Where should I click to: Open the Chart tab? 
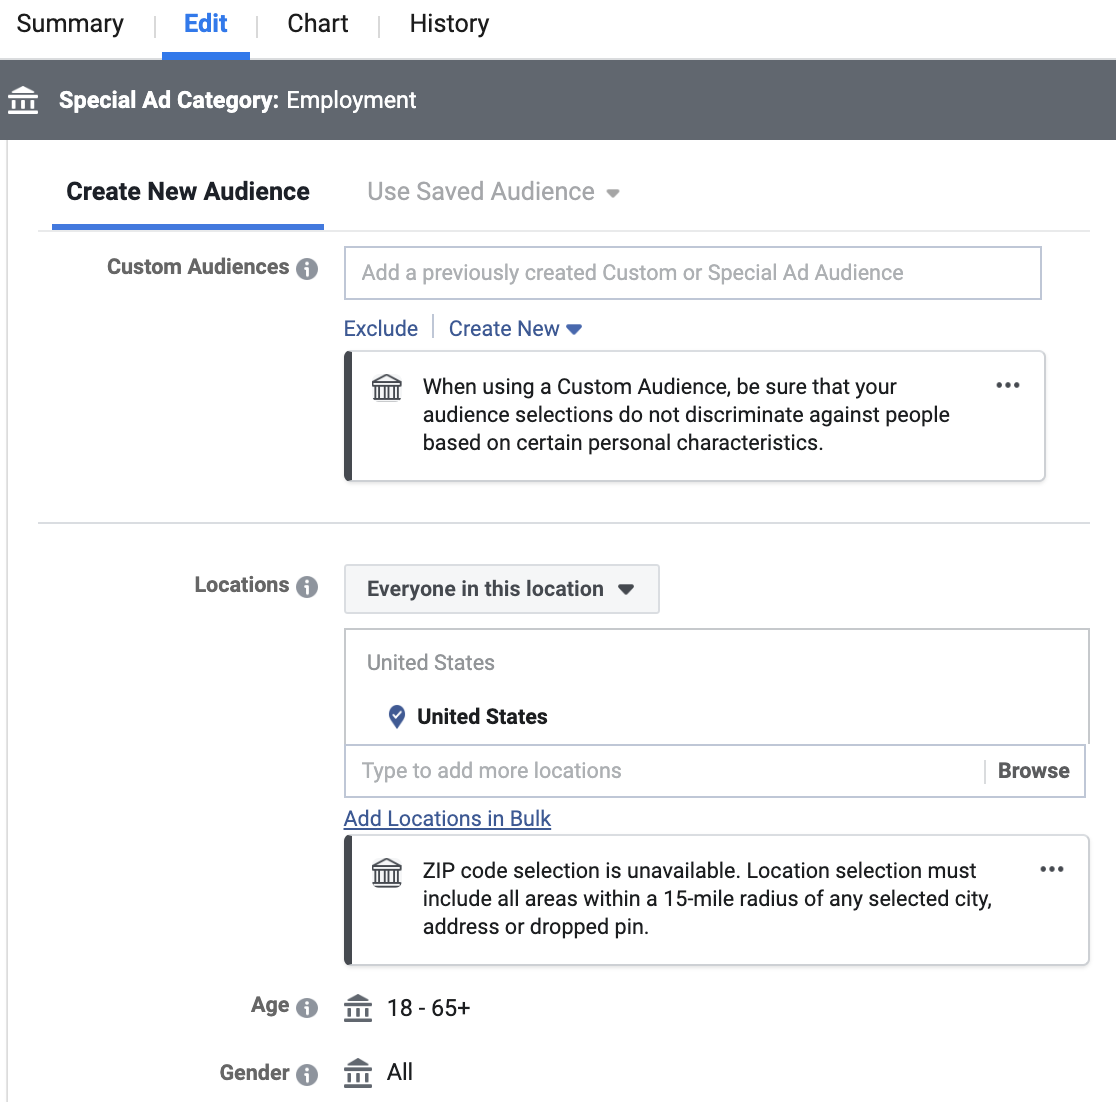pyautogui.click(x=318, y=24)
